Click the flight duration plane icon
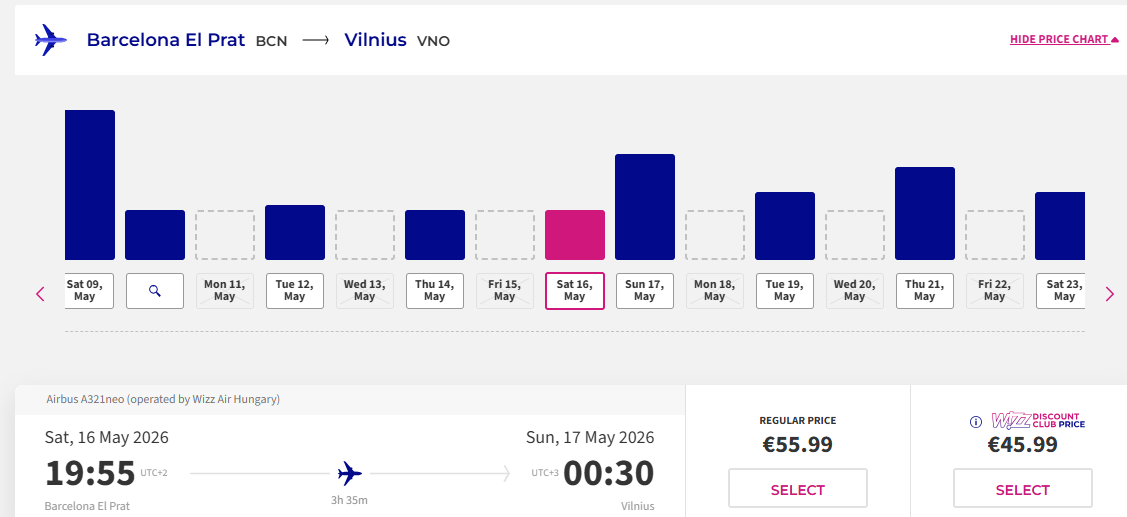The height and width of the screenshot is (517, 1127). click(x=349, y=472)
